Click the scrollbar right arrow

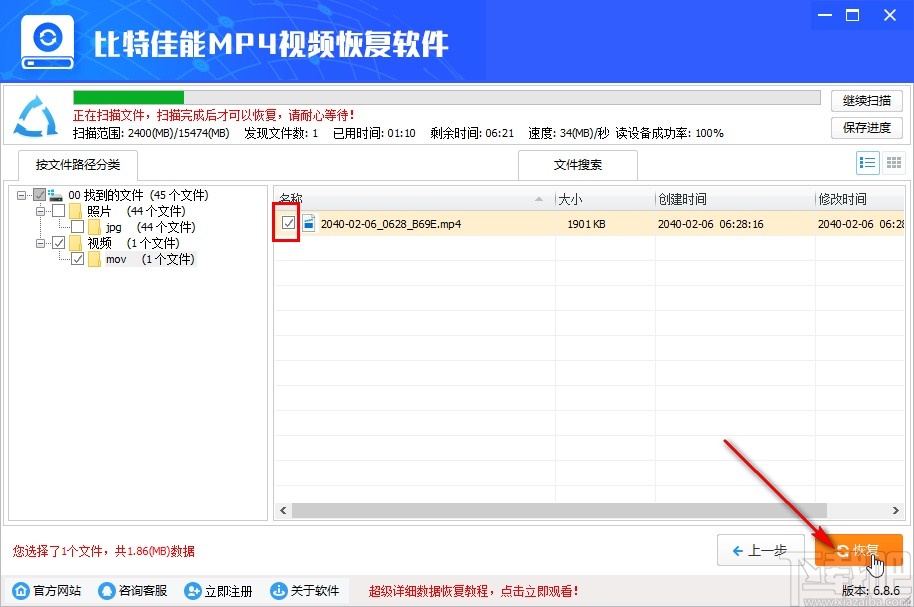tap(896, 510)
